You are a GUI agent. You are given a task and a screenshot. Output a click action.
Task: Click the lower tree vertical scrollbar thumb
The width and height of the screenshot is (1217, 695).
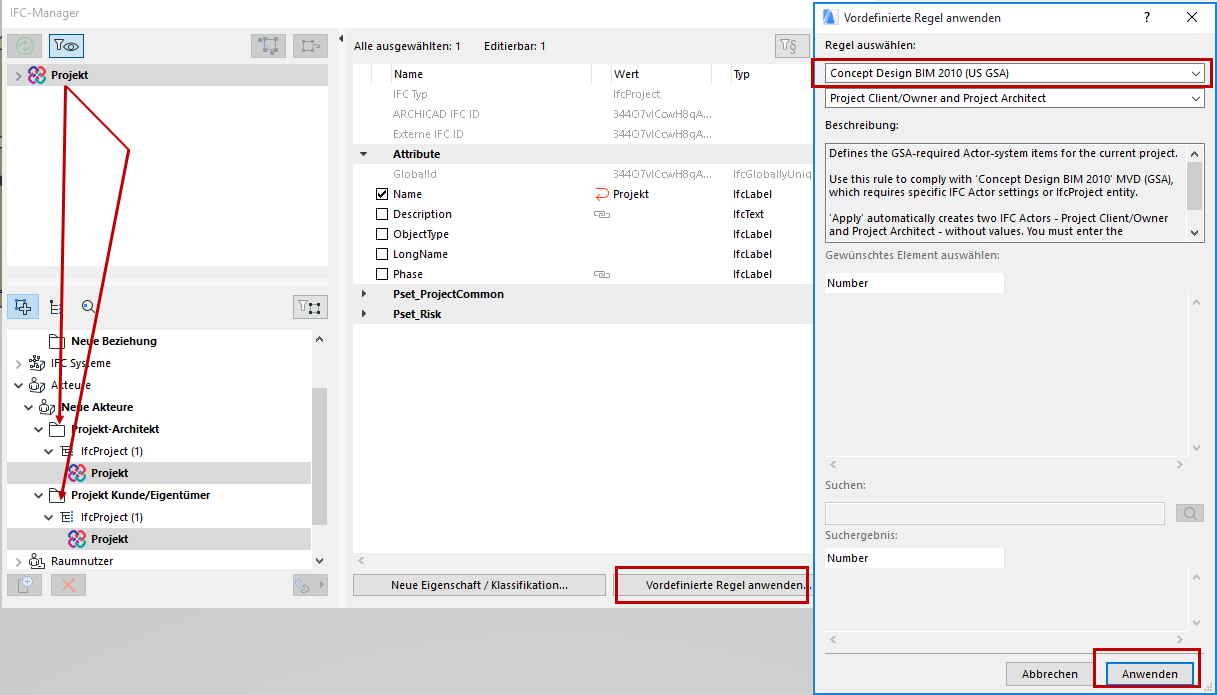tap(319, 457)
